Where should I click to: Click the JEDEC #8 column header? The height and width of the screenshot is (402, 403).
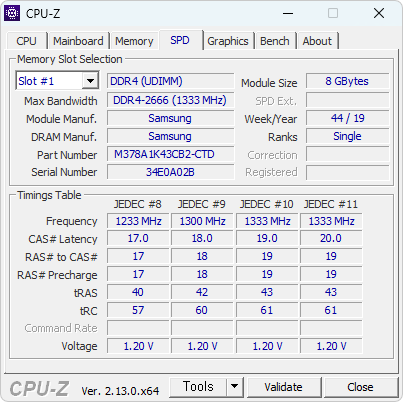(137, 204)
